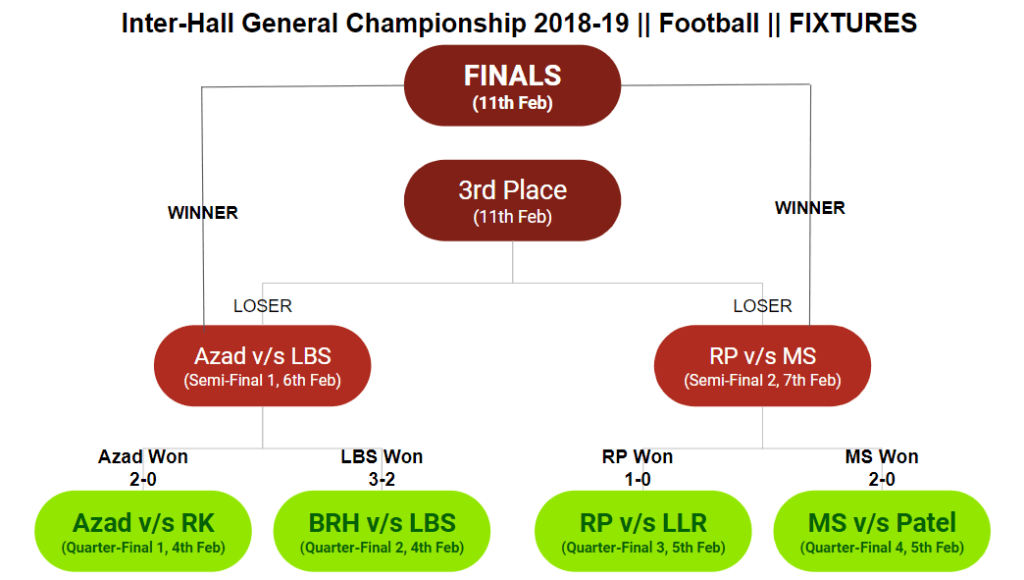Image resolution: width=1024 pixels, height=580 pixels.
Task: Click the left WINNER label
Action: coord(202,213)
